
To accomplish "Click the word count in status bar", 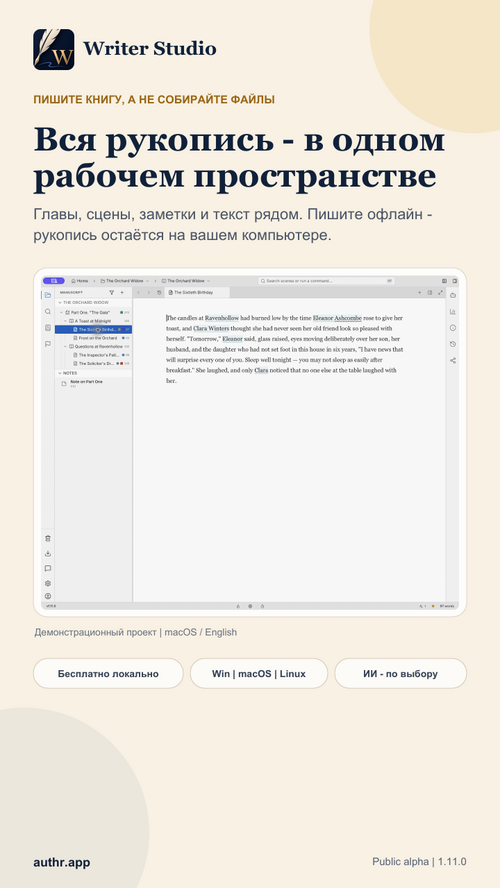I will [x=446, y=606].
